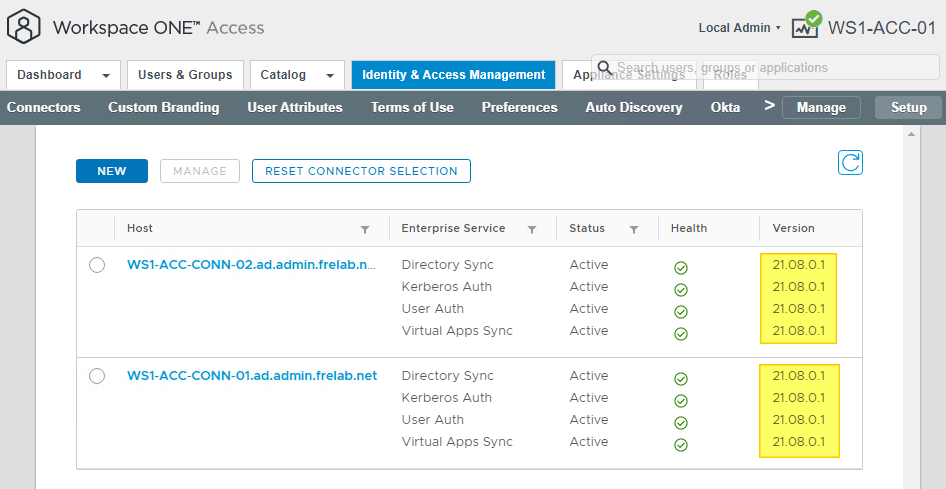Select the WS1-ACC-CONN-01 connector radio button

pyautogui.click(x=97, y=376)
